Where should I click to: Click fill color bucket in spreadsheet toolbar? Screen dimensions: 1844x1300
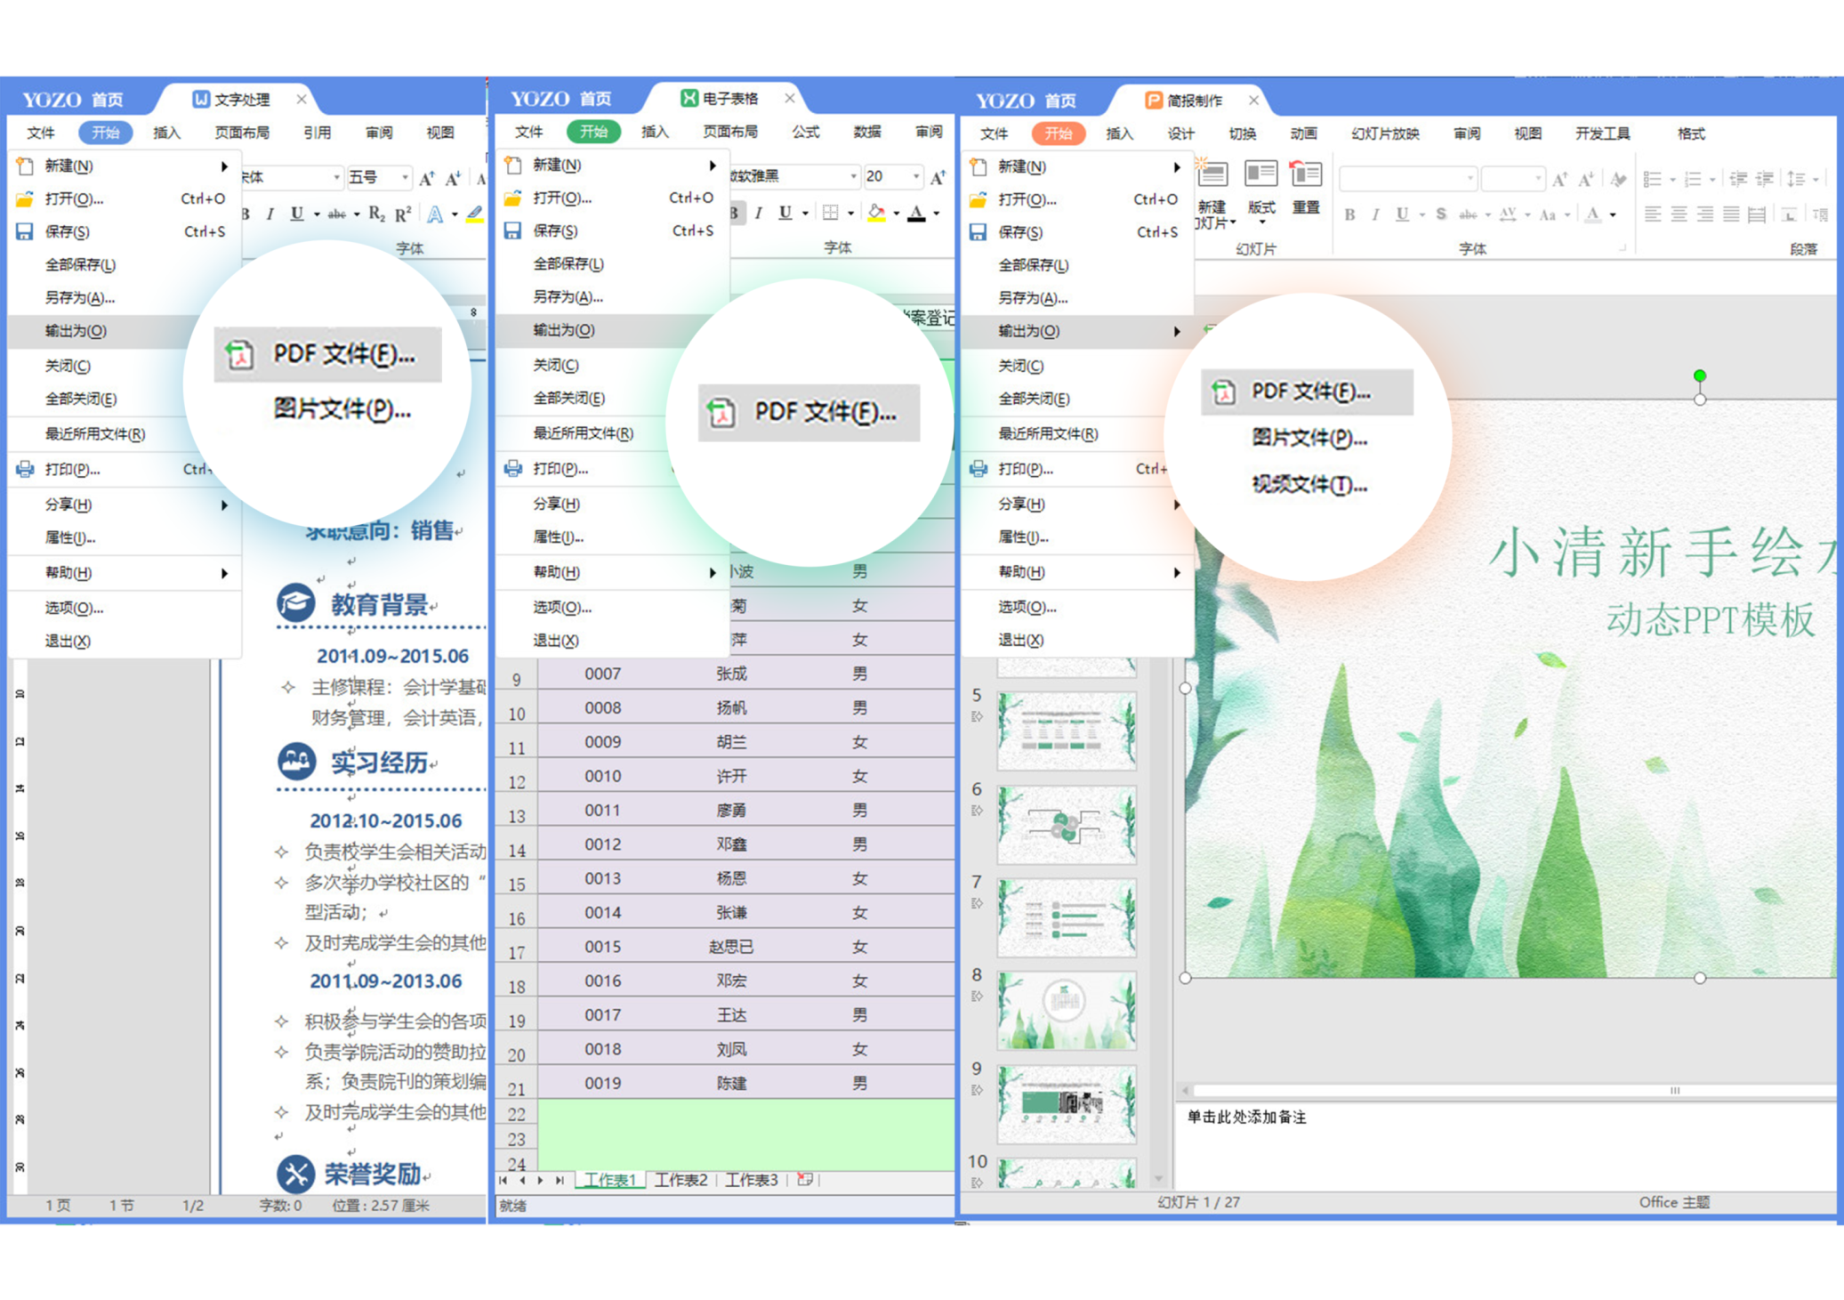877,213
